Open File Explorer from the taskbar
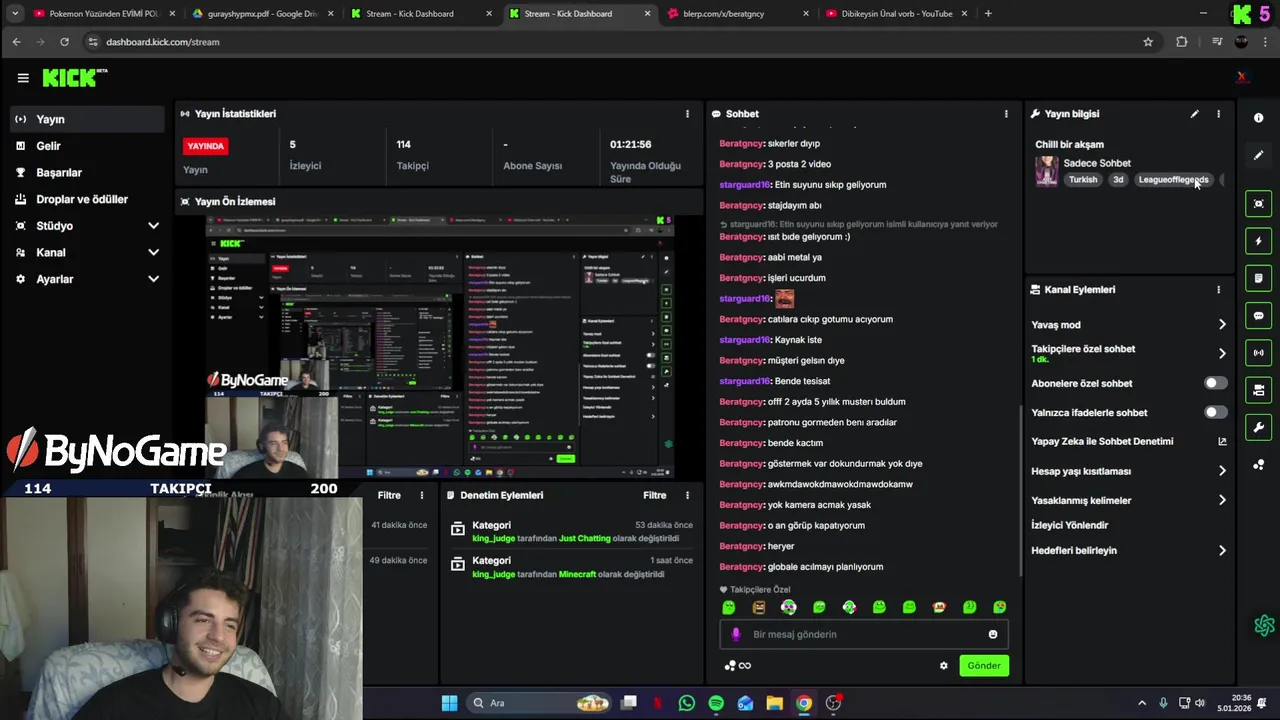 tap(774, 703)
